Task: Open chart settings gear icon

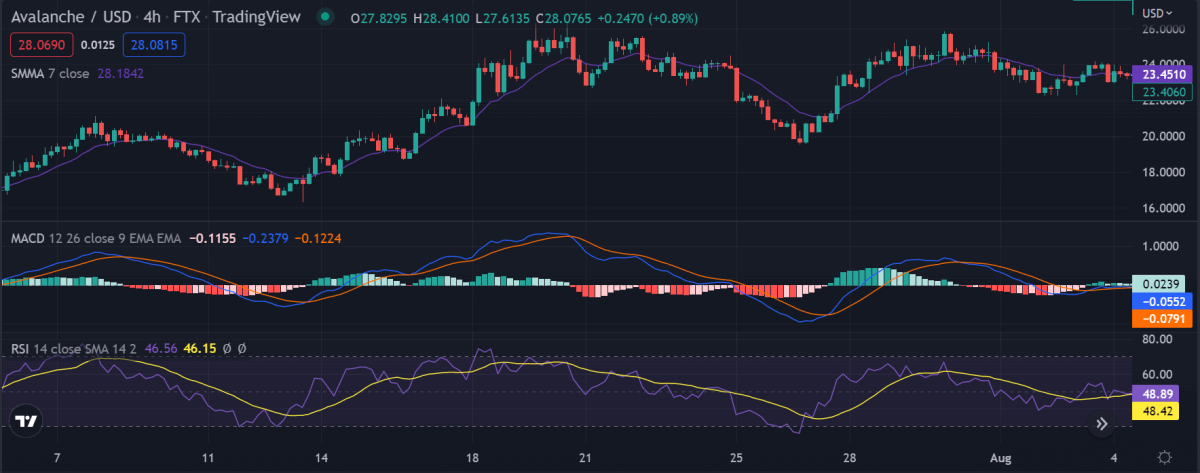Action: [x=1165, y=456]
